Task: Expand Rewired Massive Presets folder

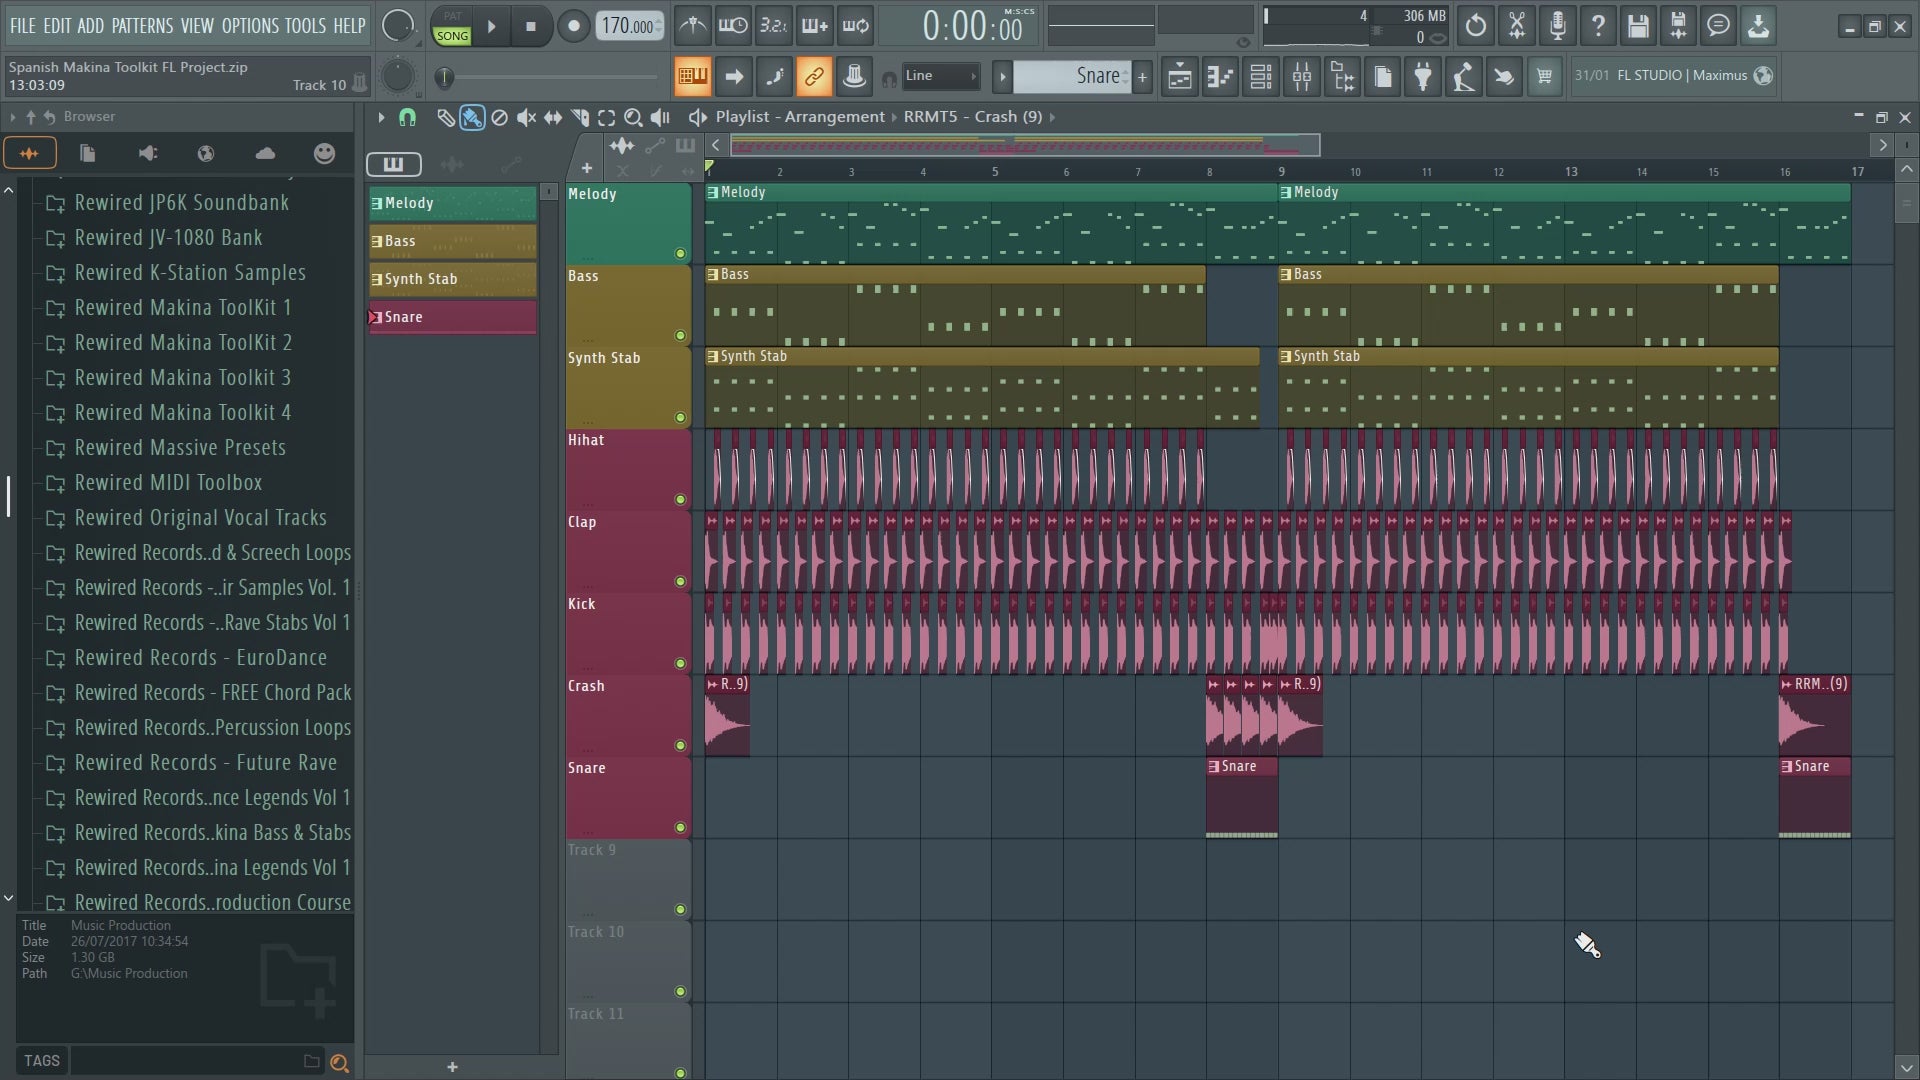Action: point(180,448)
